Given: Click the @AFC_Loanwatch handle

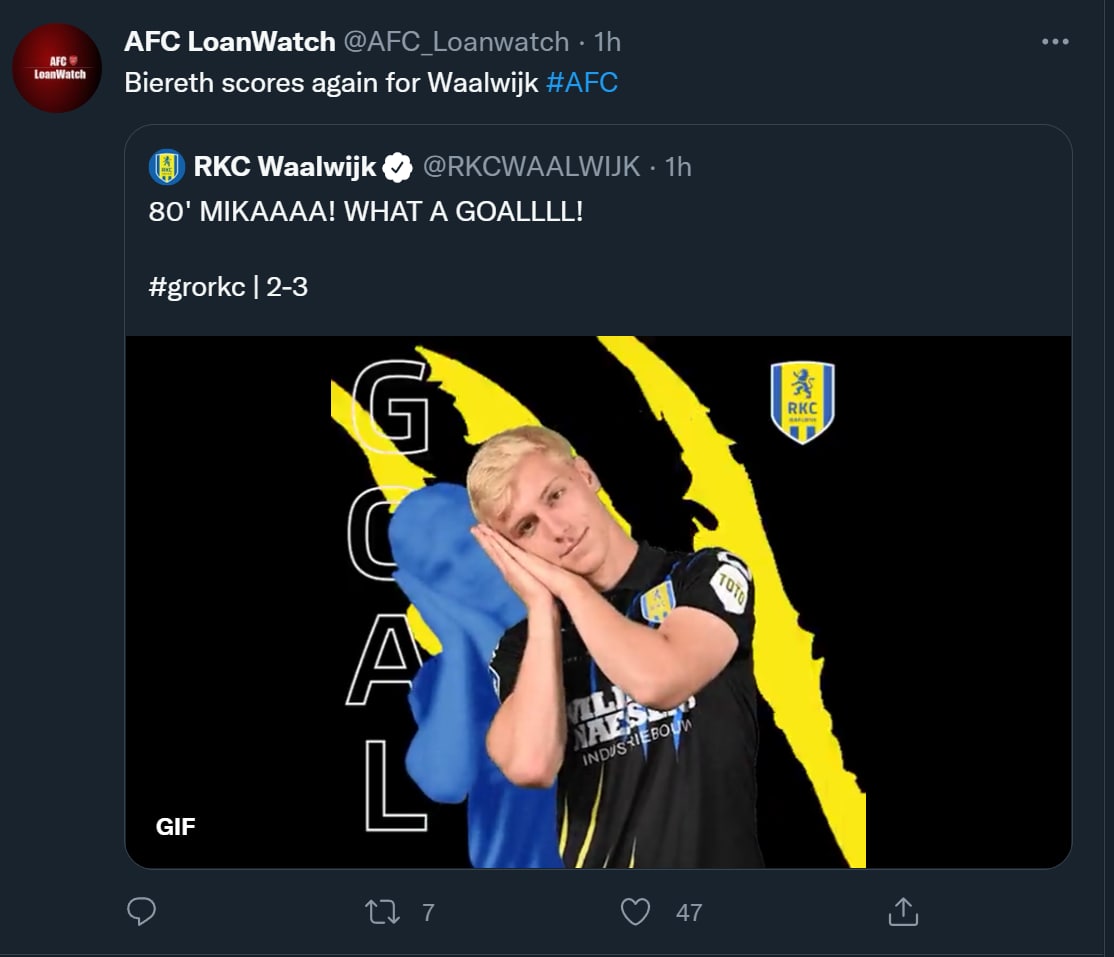Looking at the screenshot, I should point(456,42).
